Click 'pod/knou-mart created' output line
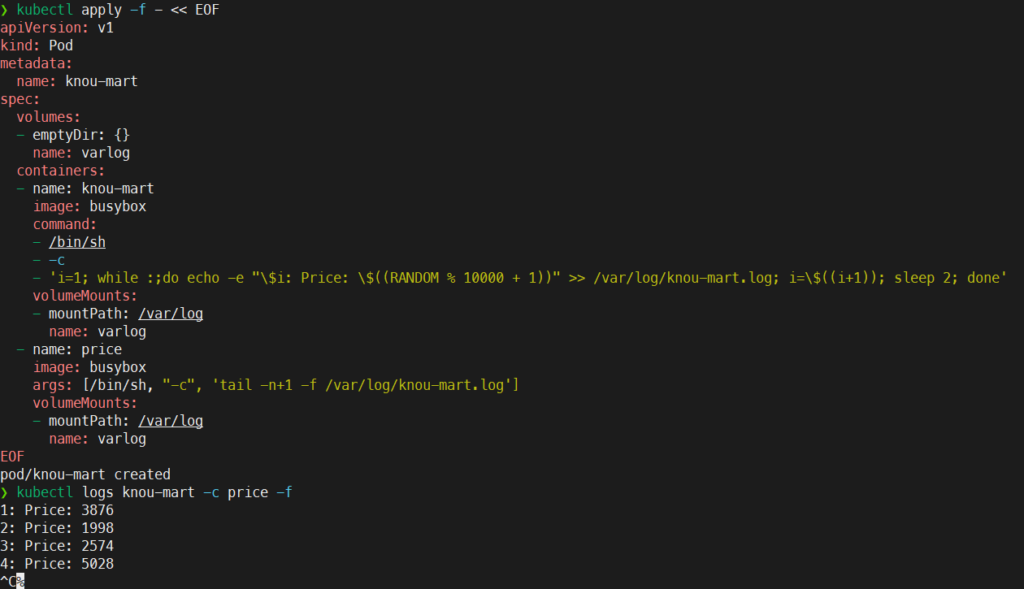The height and width of the screenshot is (589, 1024). 86,475
